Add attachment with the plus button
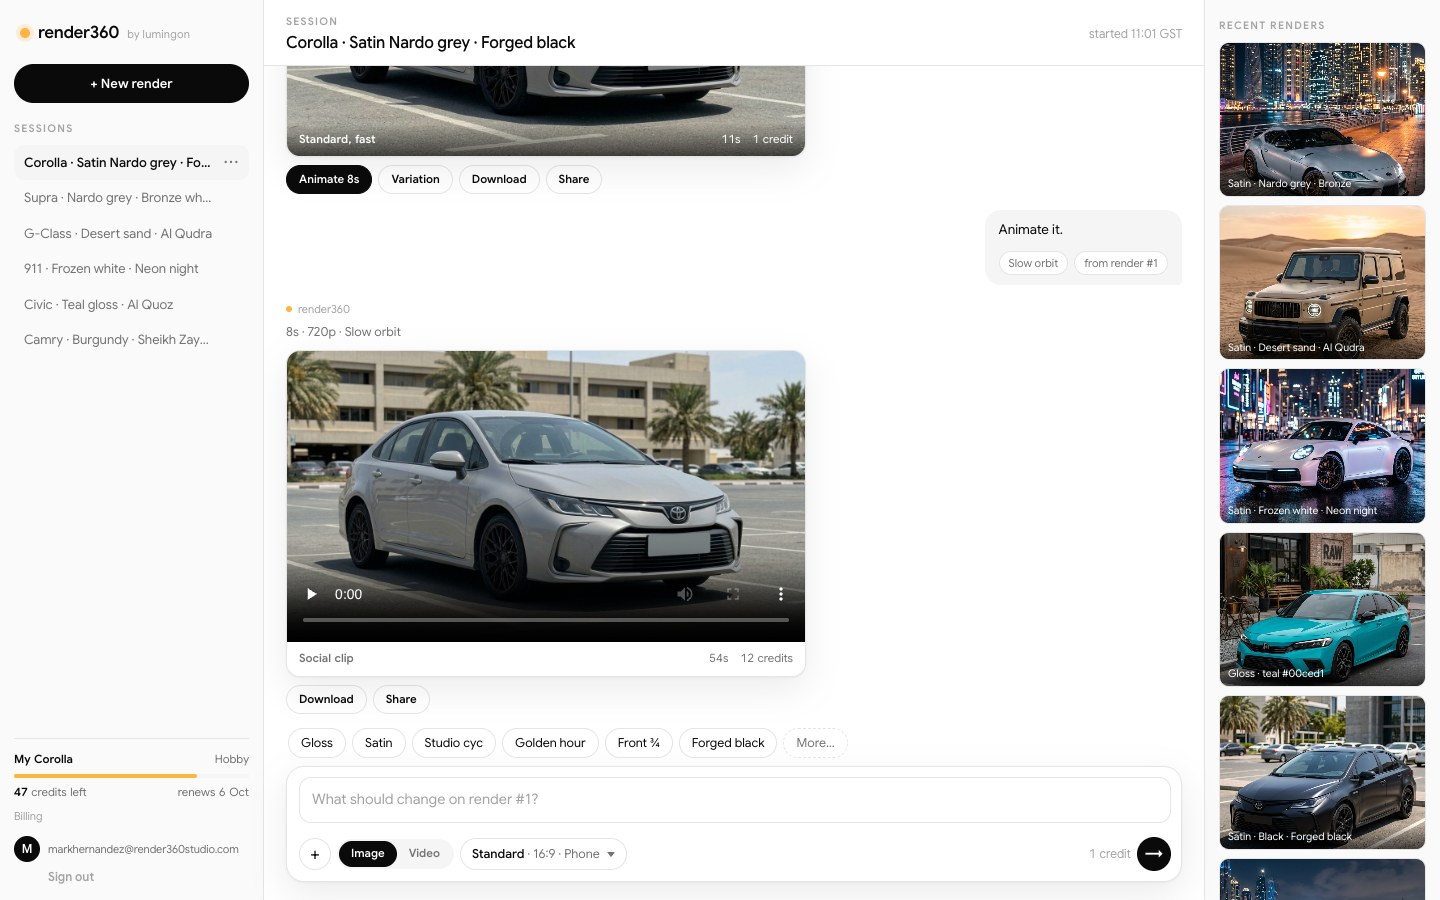Viewport: 1440px width, 900px height. point(315,854)
